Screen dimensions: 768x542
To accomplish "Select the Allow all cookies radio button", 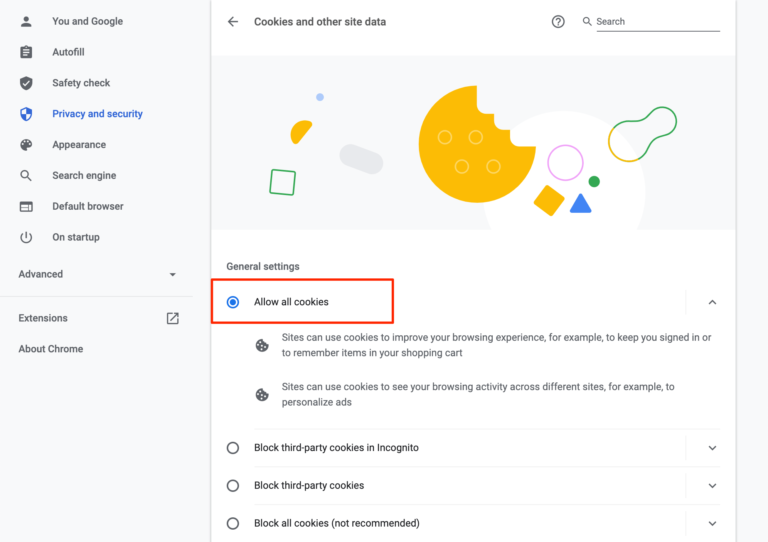I will 233,302.
